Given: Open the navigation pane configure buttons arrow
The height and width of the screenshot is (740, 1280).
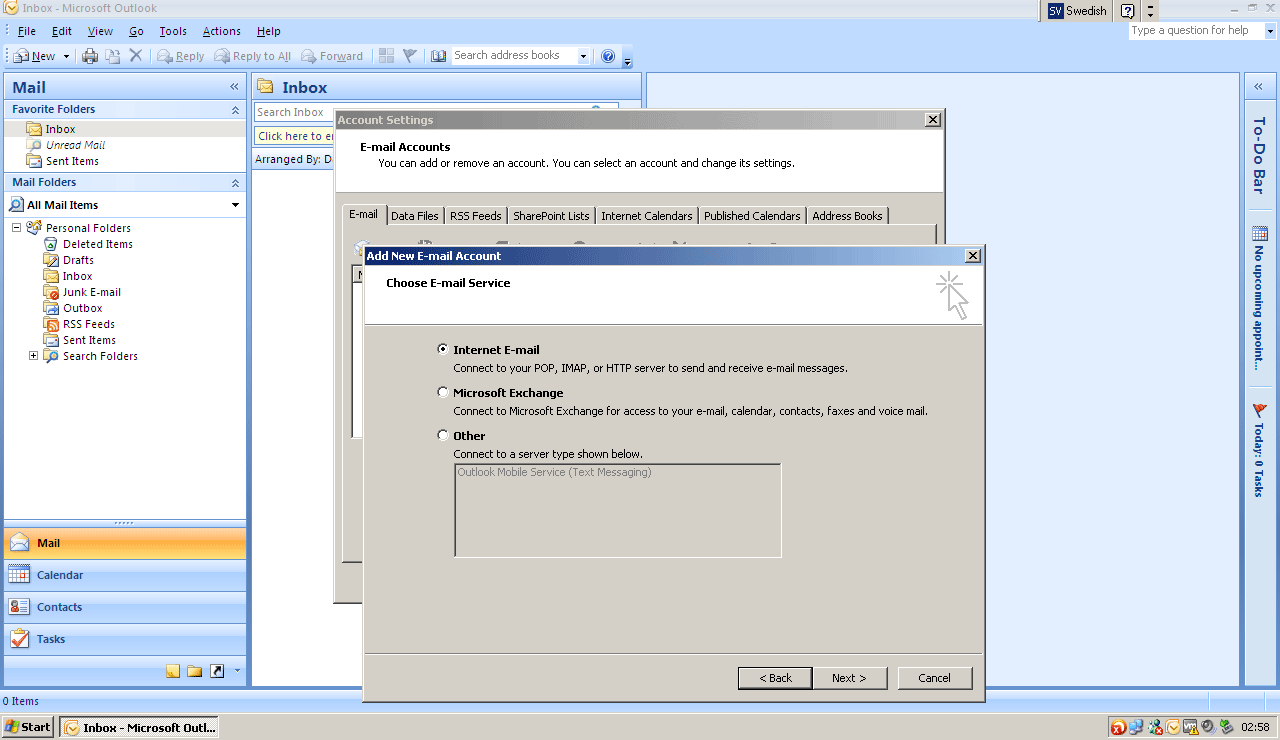Looking at the screenshot, I should pyautogui.click(x=237, y=671).
